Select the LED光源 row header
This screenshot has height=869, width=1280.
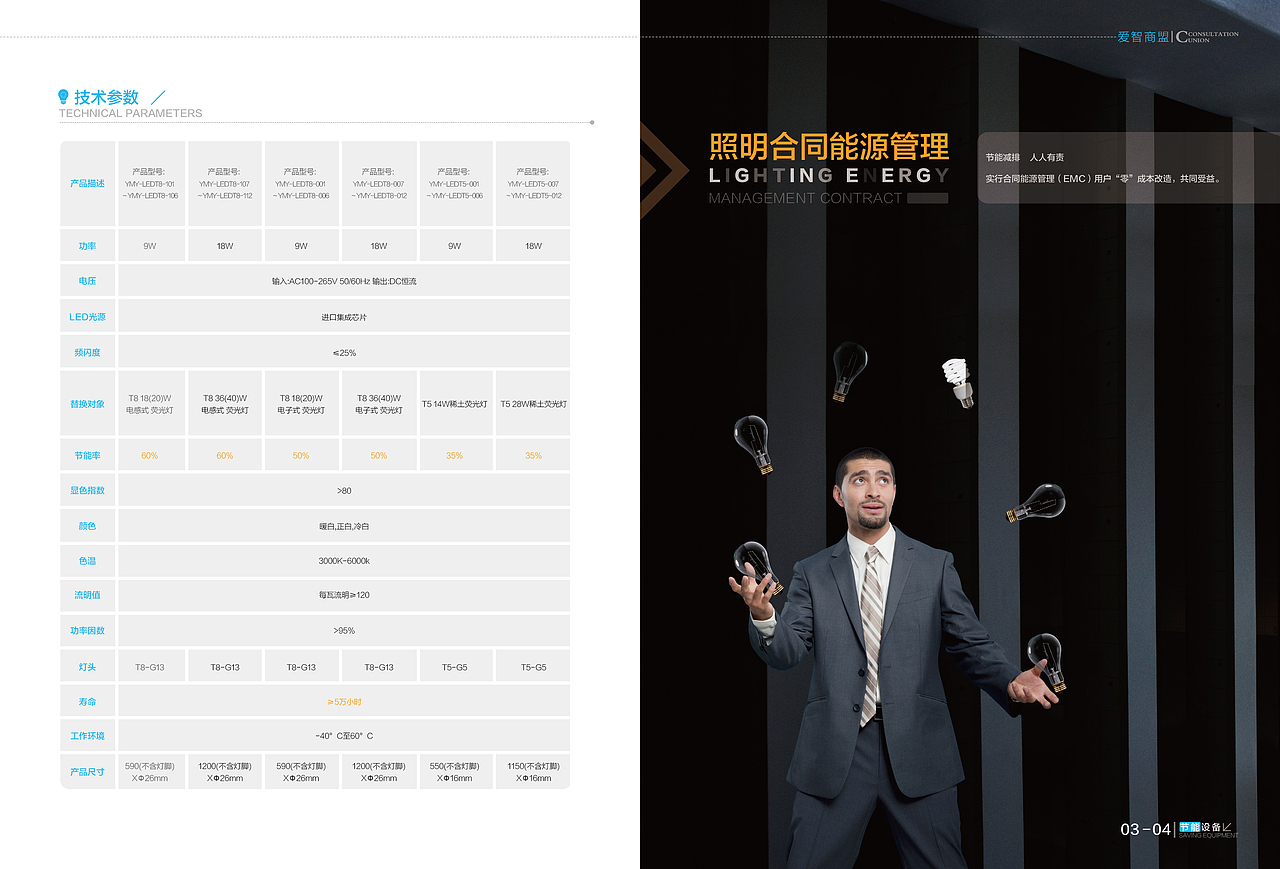87,317
